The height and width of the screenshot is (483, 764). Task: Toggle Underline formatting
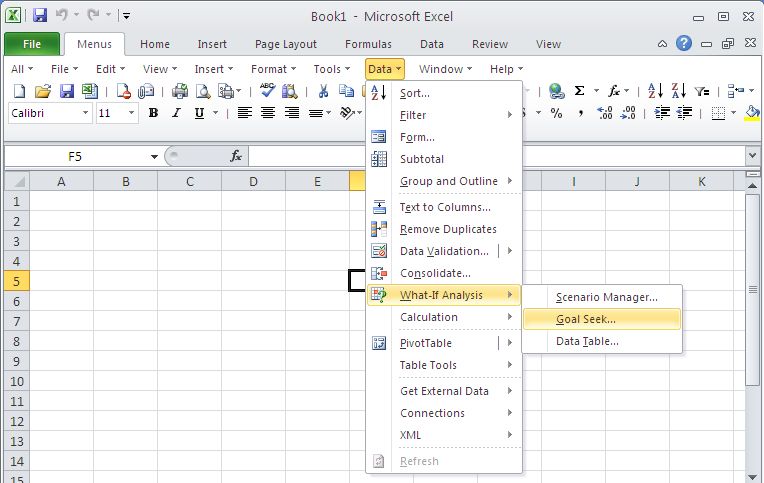click(x=199, y=114)
